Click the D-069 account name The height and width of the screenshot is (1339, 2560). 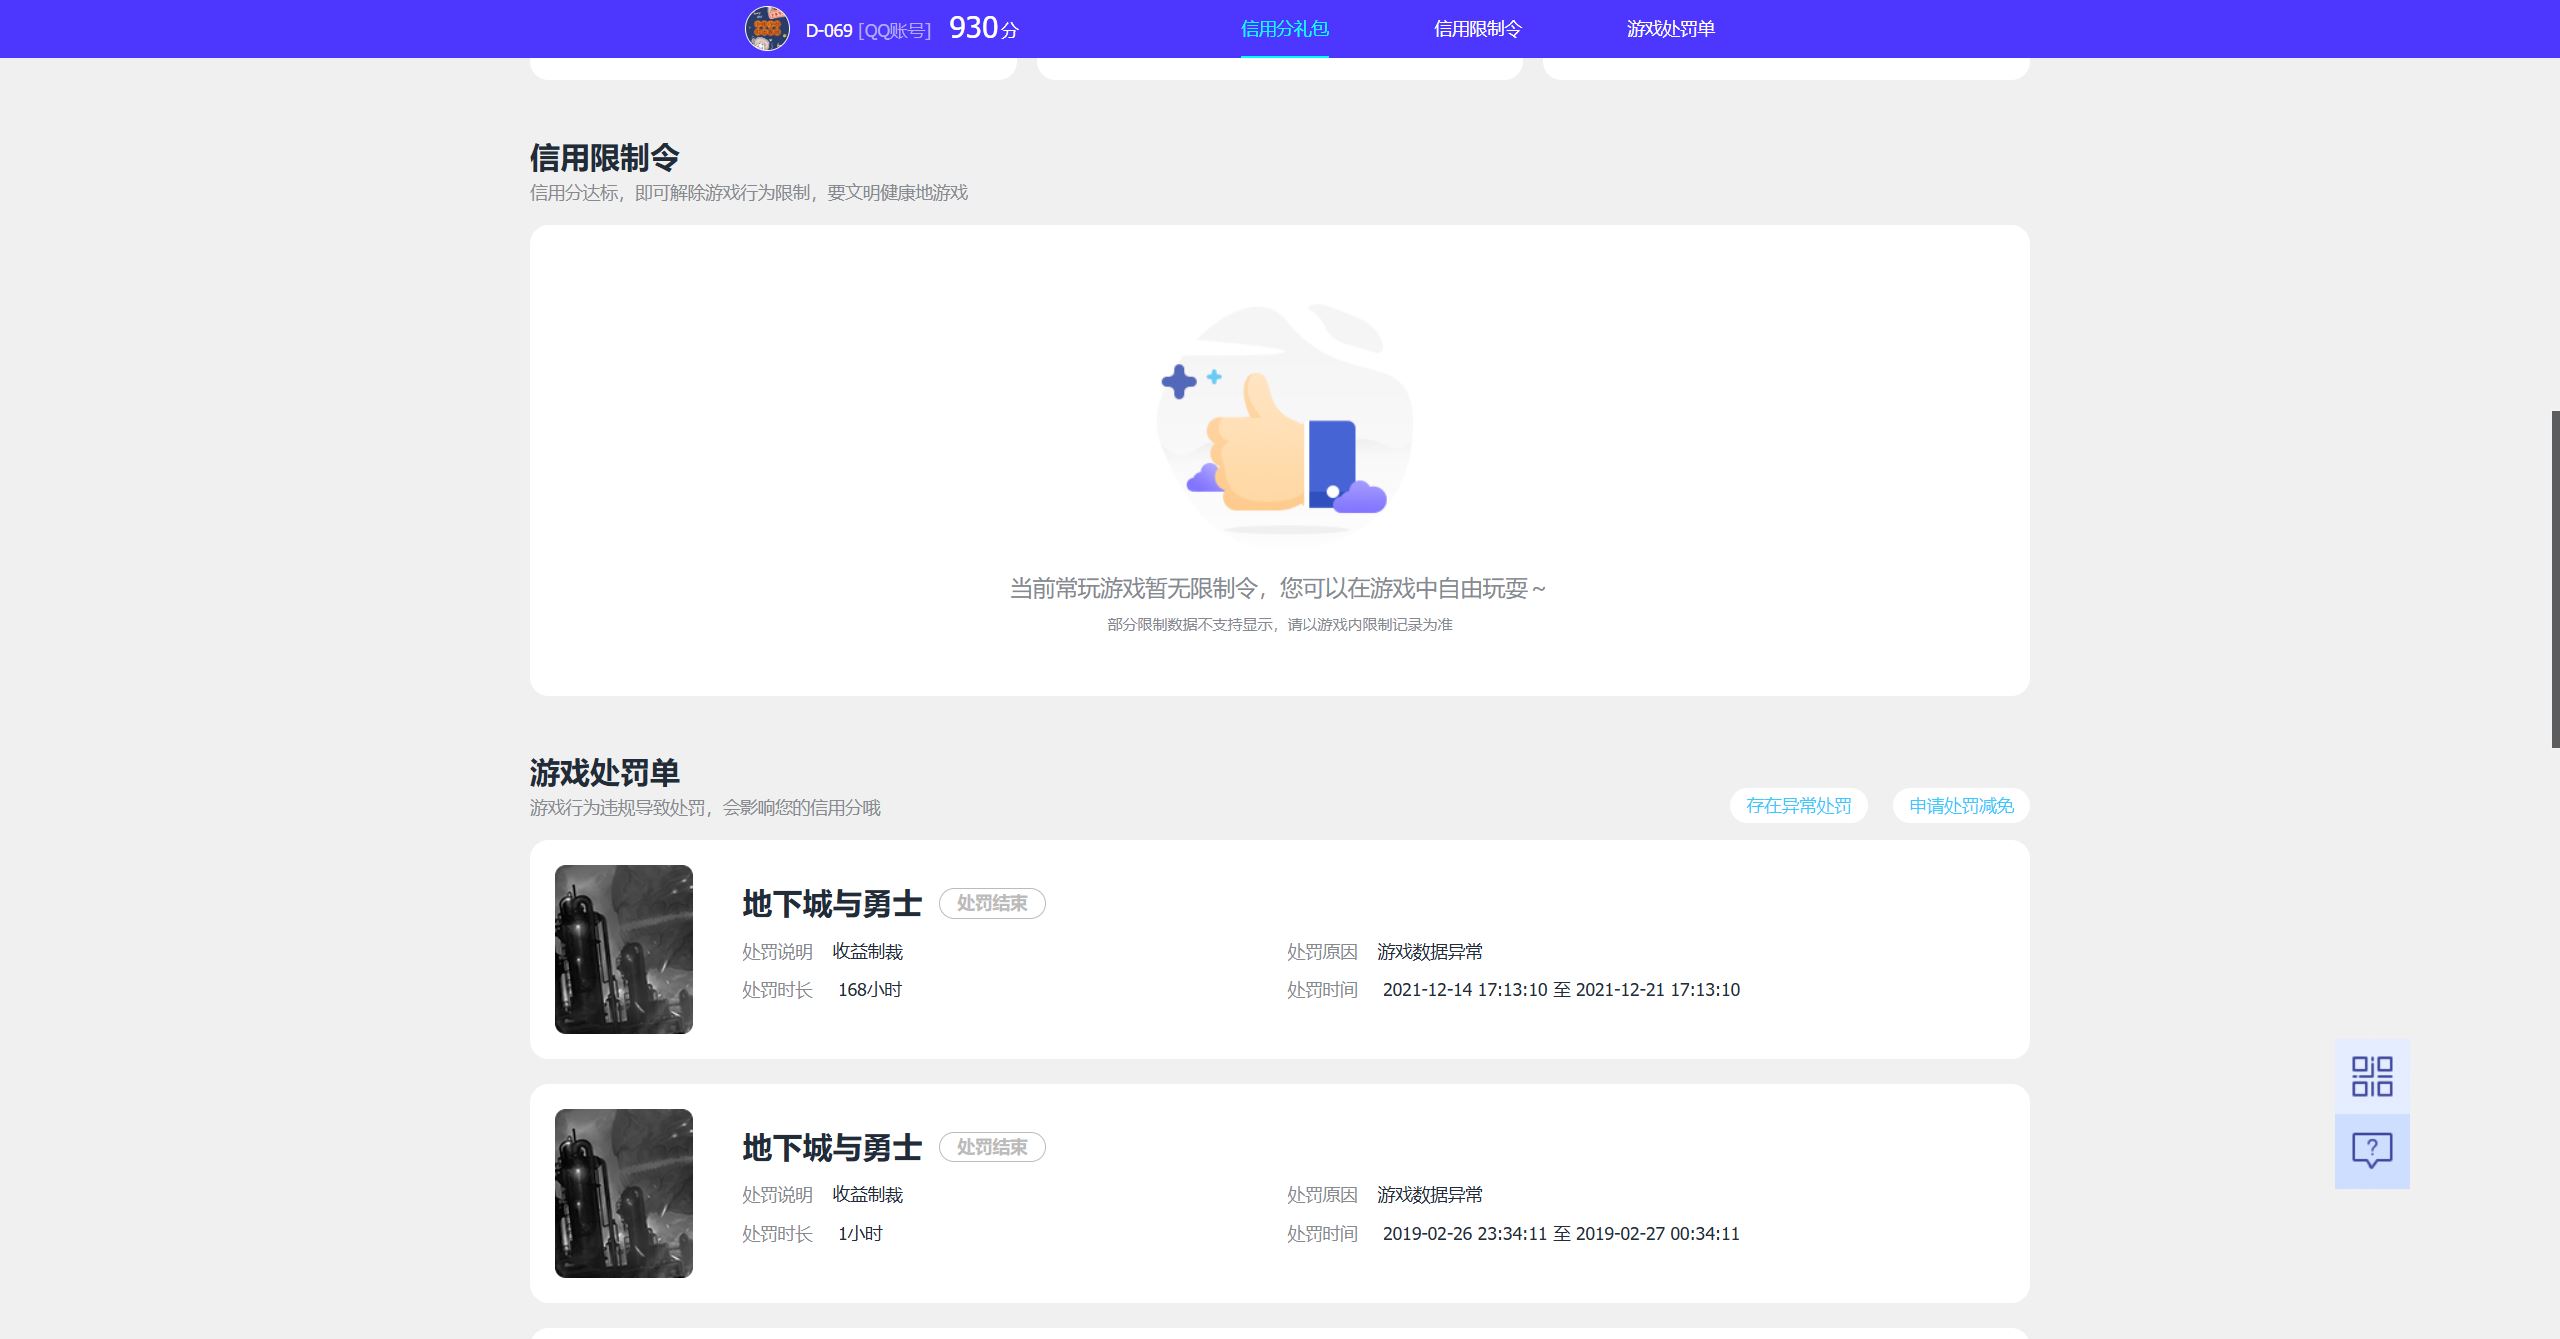pyautogui.click(x=829, y=31)
